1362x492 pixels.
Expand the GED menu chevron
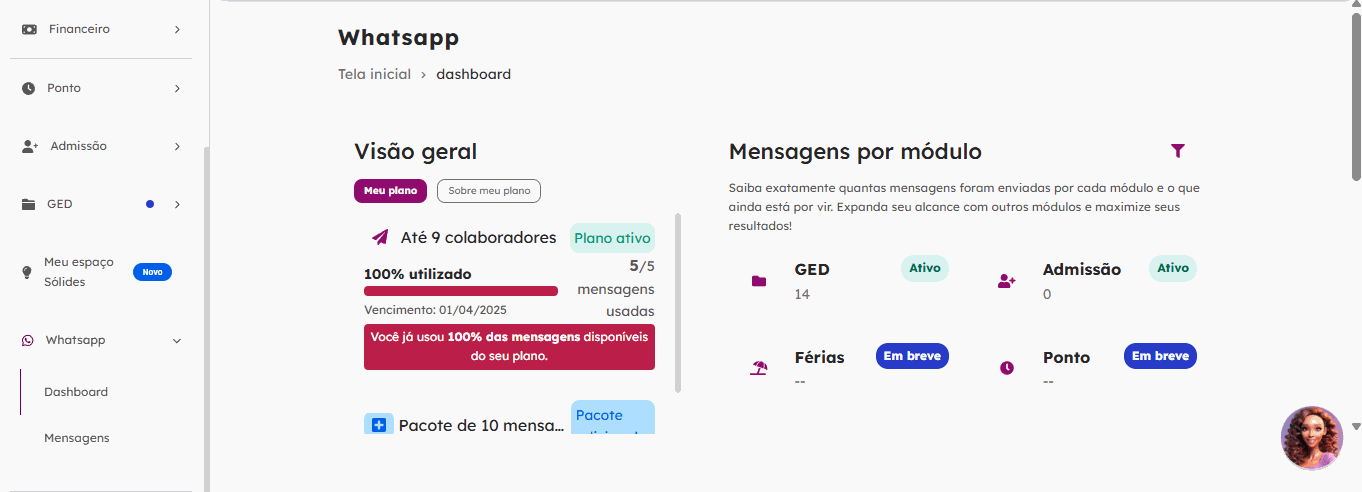coord(177,205)
